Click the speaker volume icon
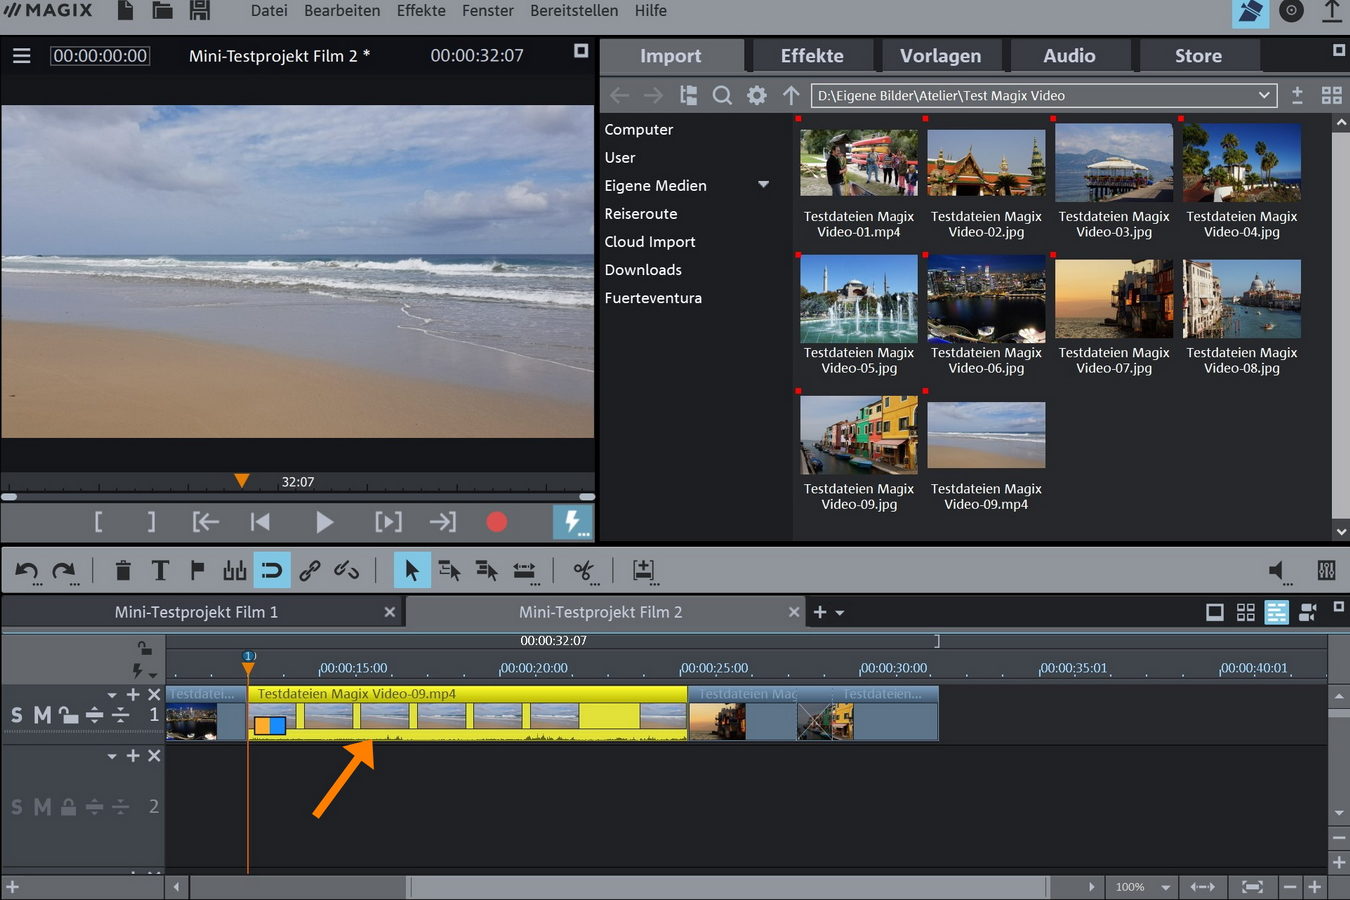The image size is (1350, 900). tap(1277, 571)
